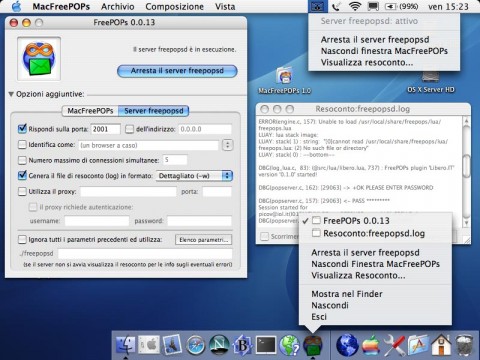Choose Visualizza resoconto... in status menu
This screenshot has height=360, width=480.
tap(384, 62)
